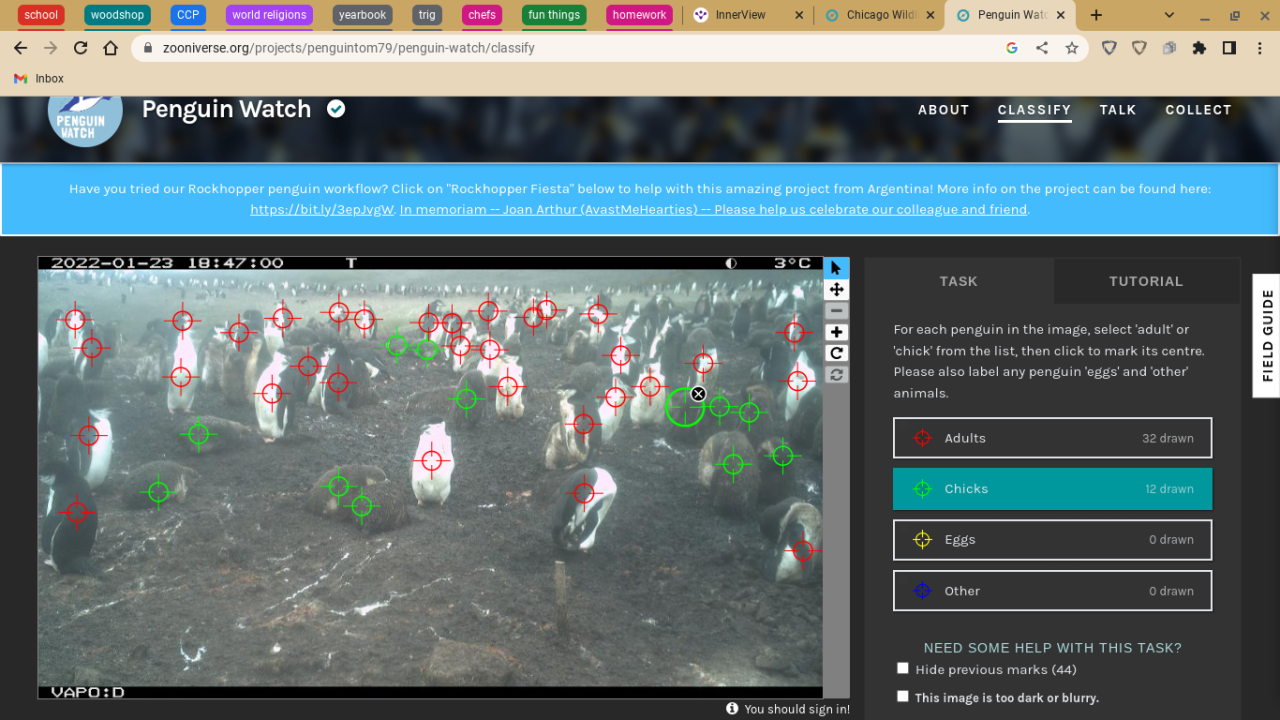Check 'This image is too dark or blurry'
This screenshot has height=720, width=1280.
click(x=903, y=697)
